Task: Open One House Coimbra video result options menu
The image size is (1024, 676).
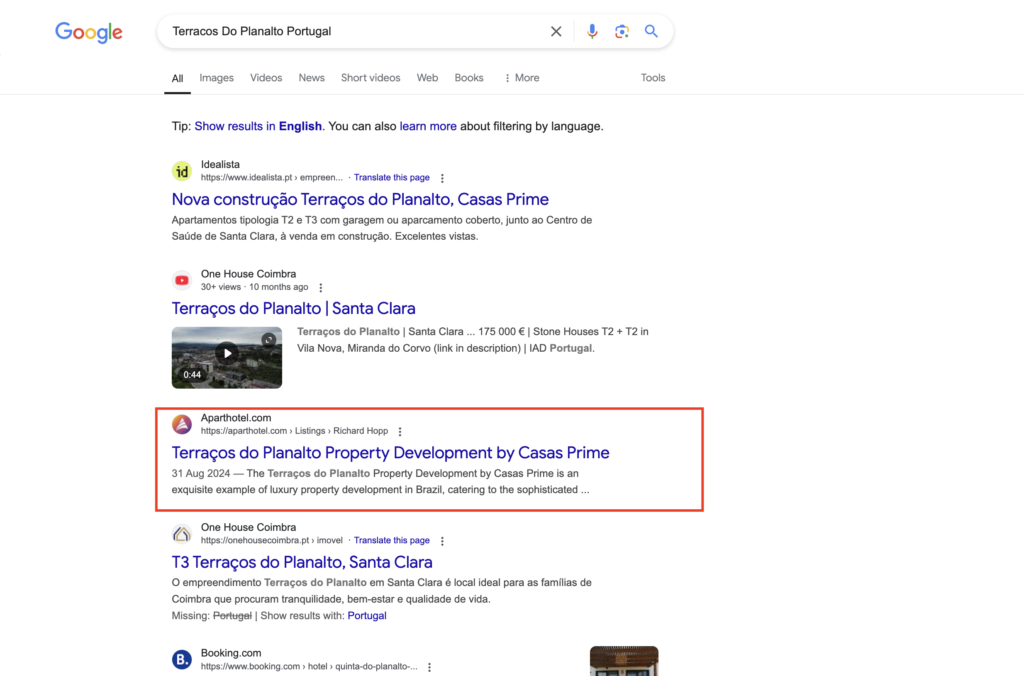Action: point(321,287)
